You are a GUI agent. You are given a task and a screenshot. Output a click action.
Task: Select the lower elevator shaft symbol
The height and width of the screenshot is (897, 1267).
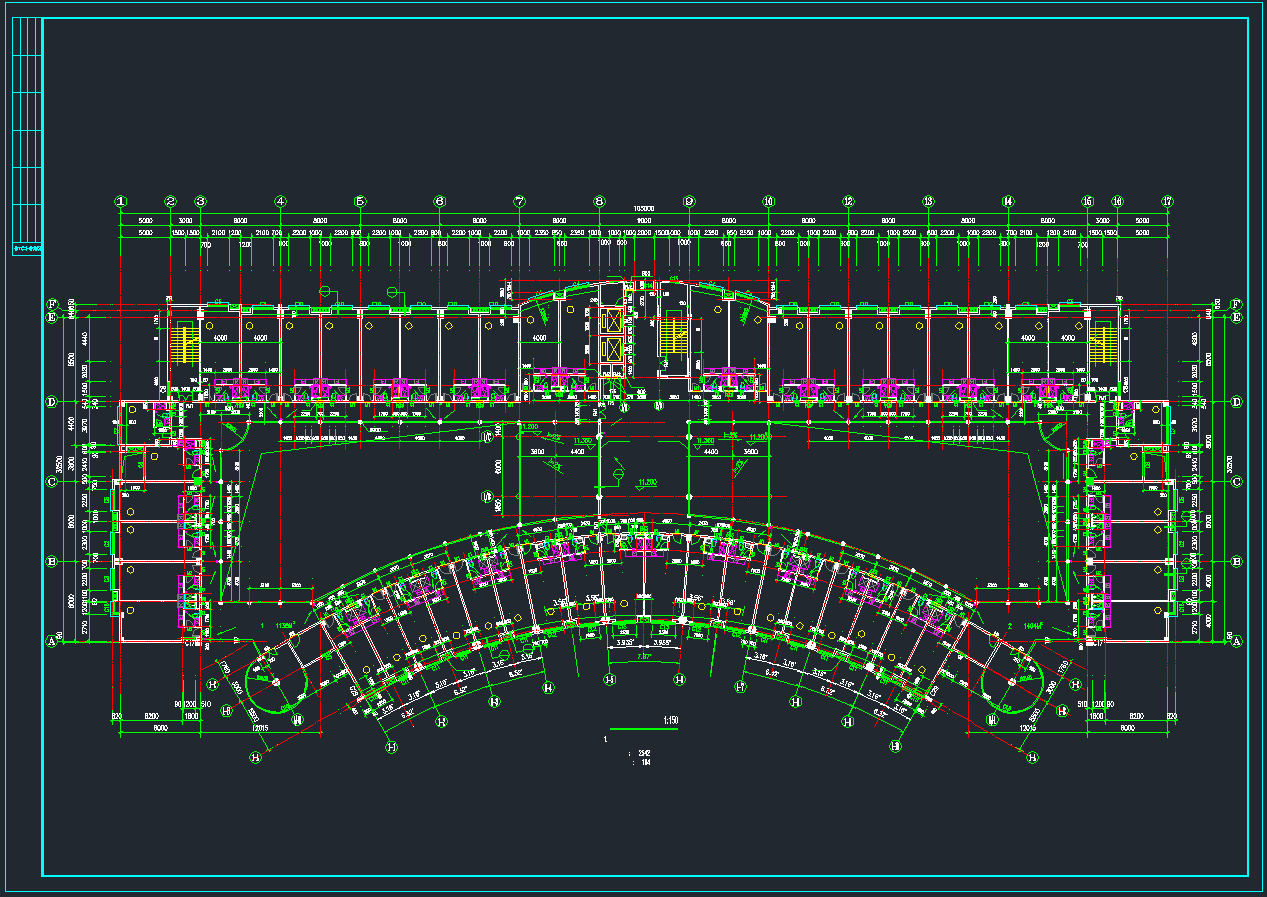point(609,350)
